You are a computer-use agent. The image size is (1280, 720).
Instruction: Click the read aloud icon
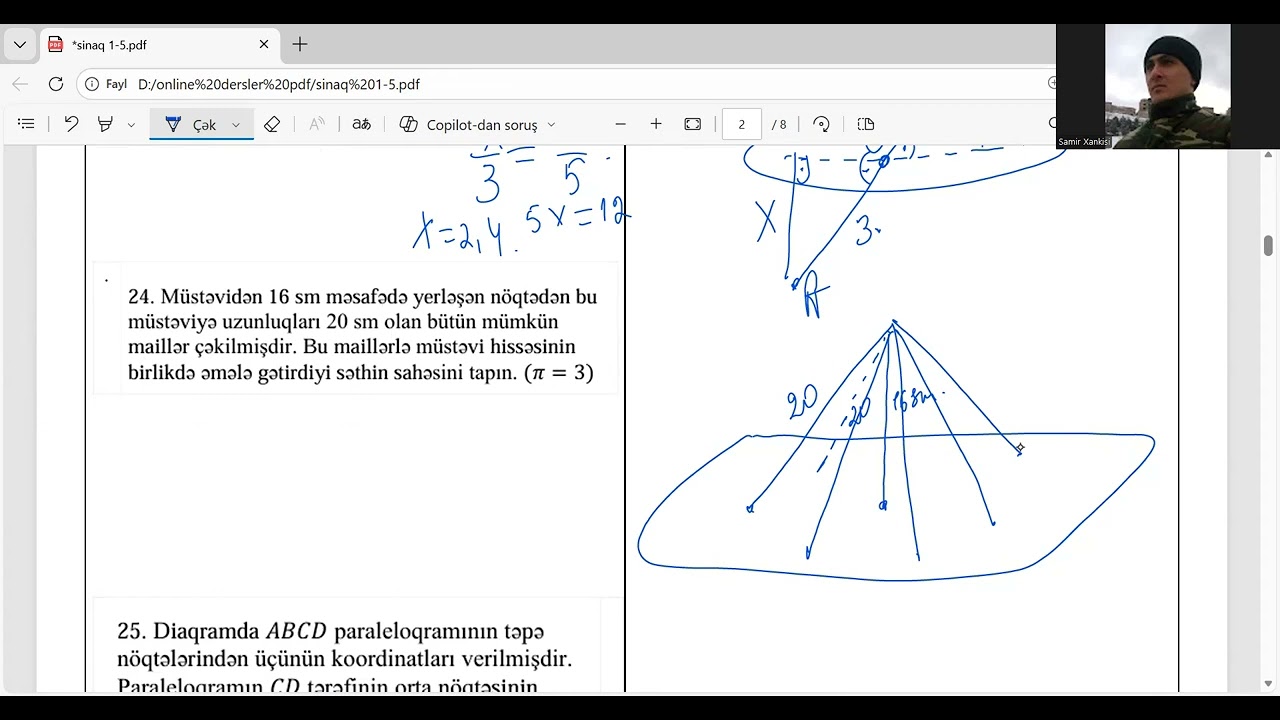tap(317, 124)
